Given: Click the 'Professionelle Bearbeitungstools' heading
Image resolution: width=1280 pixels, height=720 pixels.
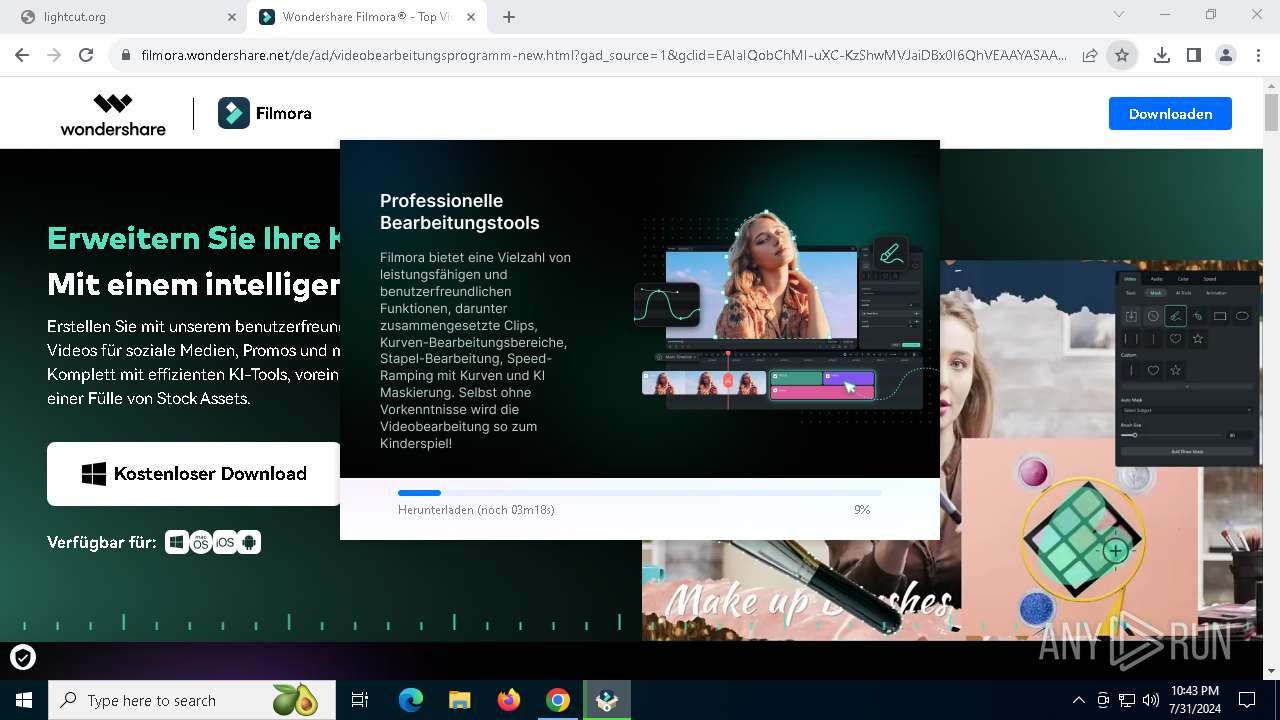Looking at the screenshot, I should tap(459, 212).
